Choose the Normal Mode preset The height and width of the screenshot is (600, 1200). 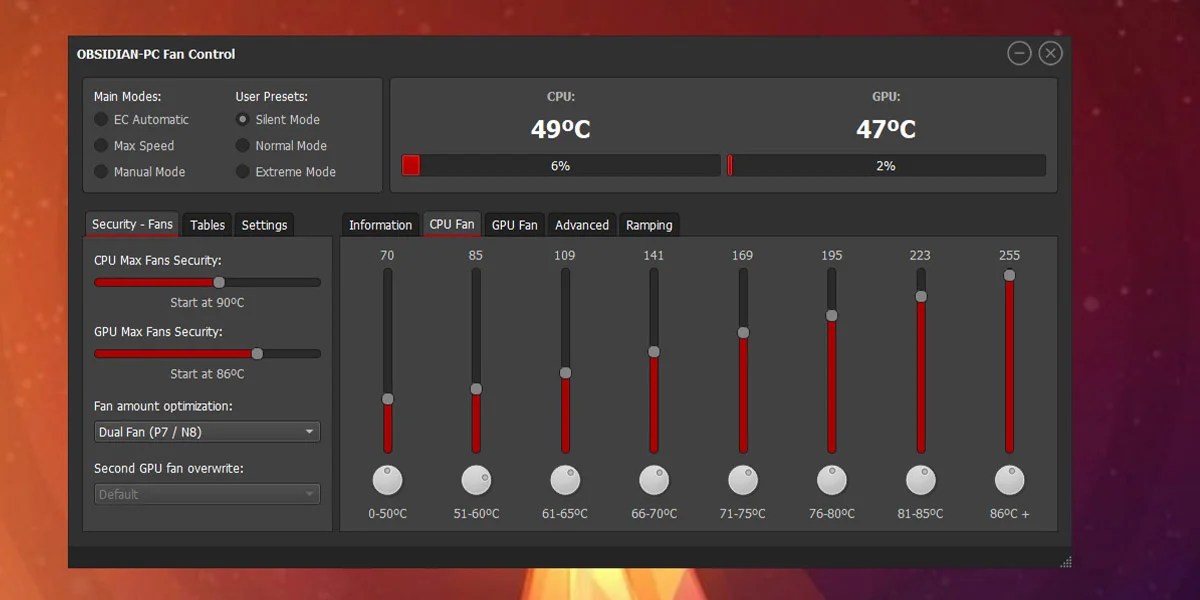pos(281,145)
